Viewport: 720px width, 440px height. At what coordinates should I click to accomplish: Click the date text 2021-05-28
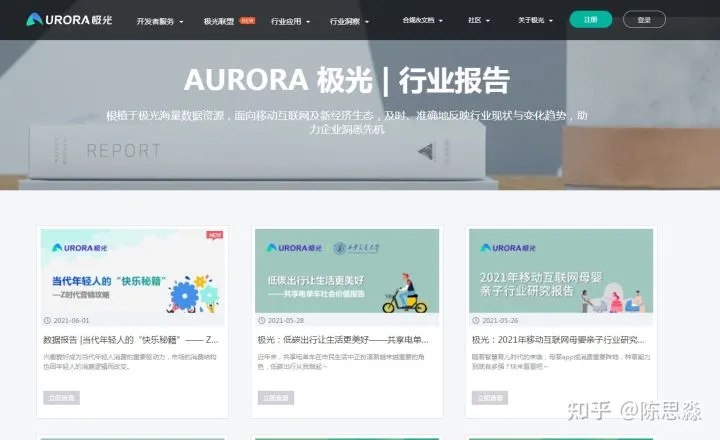click(x=286, y=321)
